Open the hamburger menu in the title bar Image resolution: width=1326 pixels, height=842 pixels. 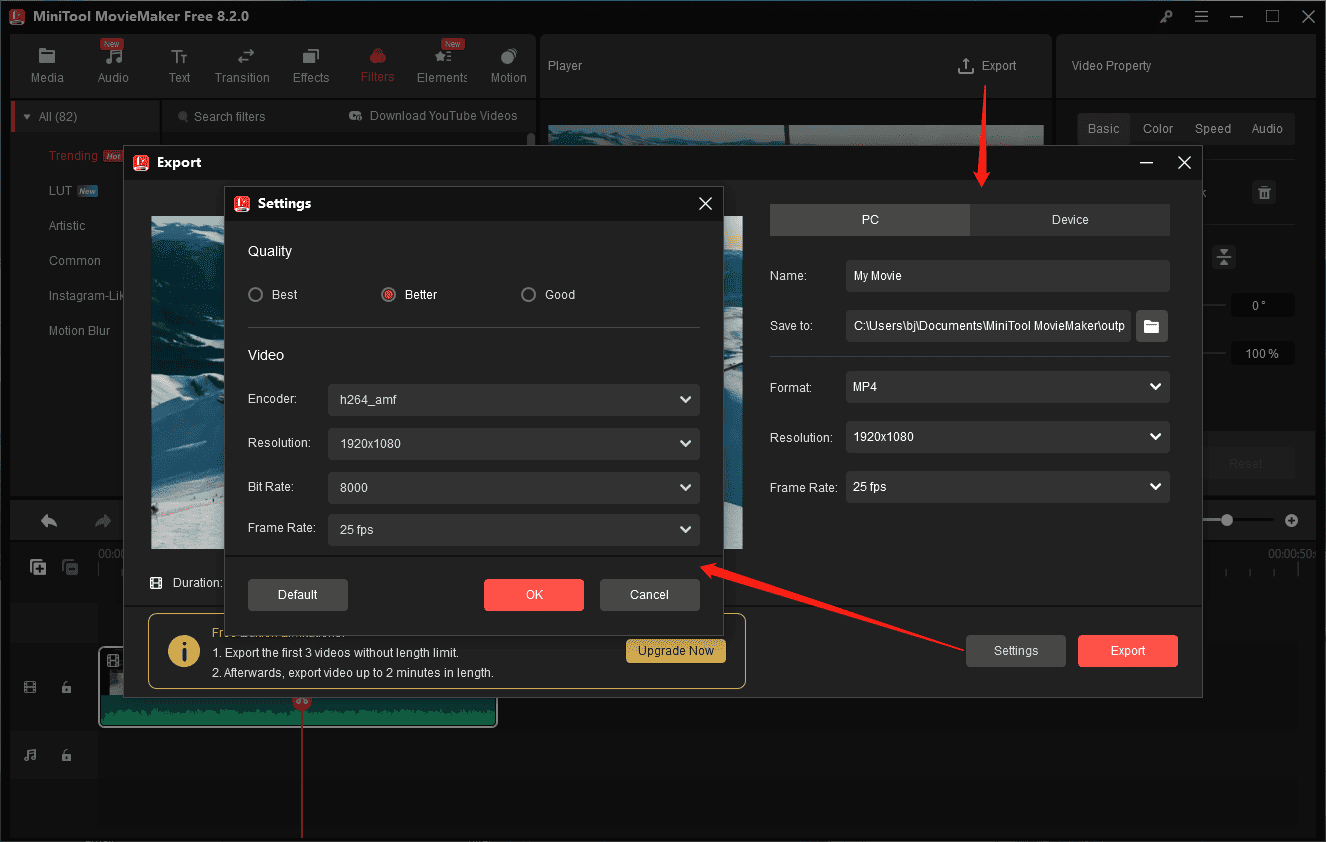[x=1201, y=17]
